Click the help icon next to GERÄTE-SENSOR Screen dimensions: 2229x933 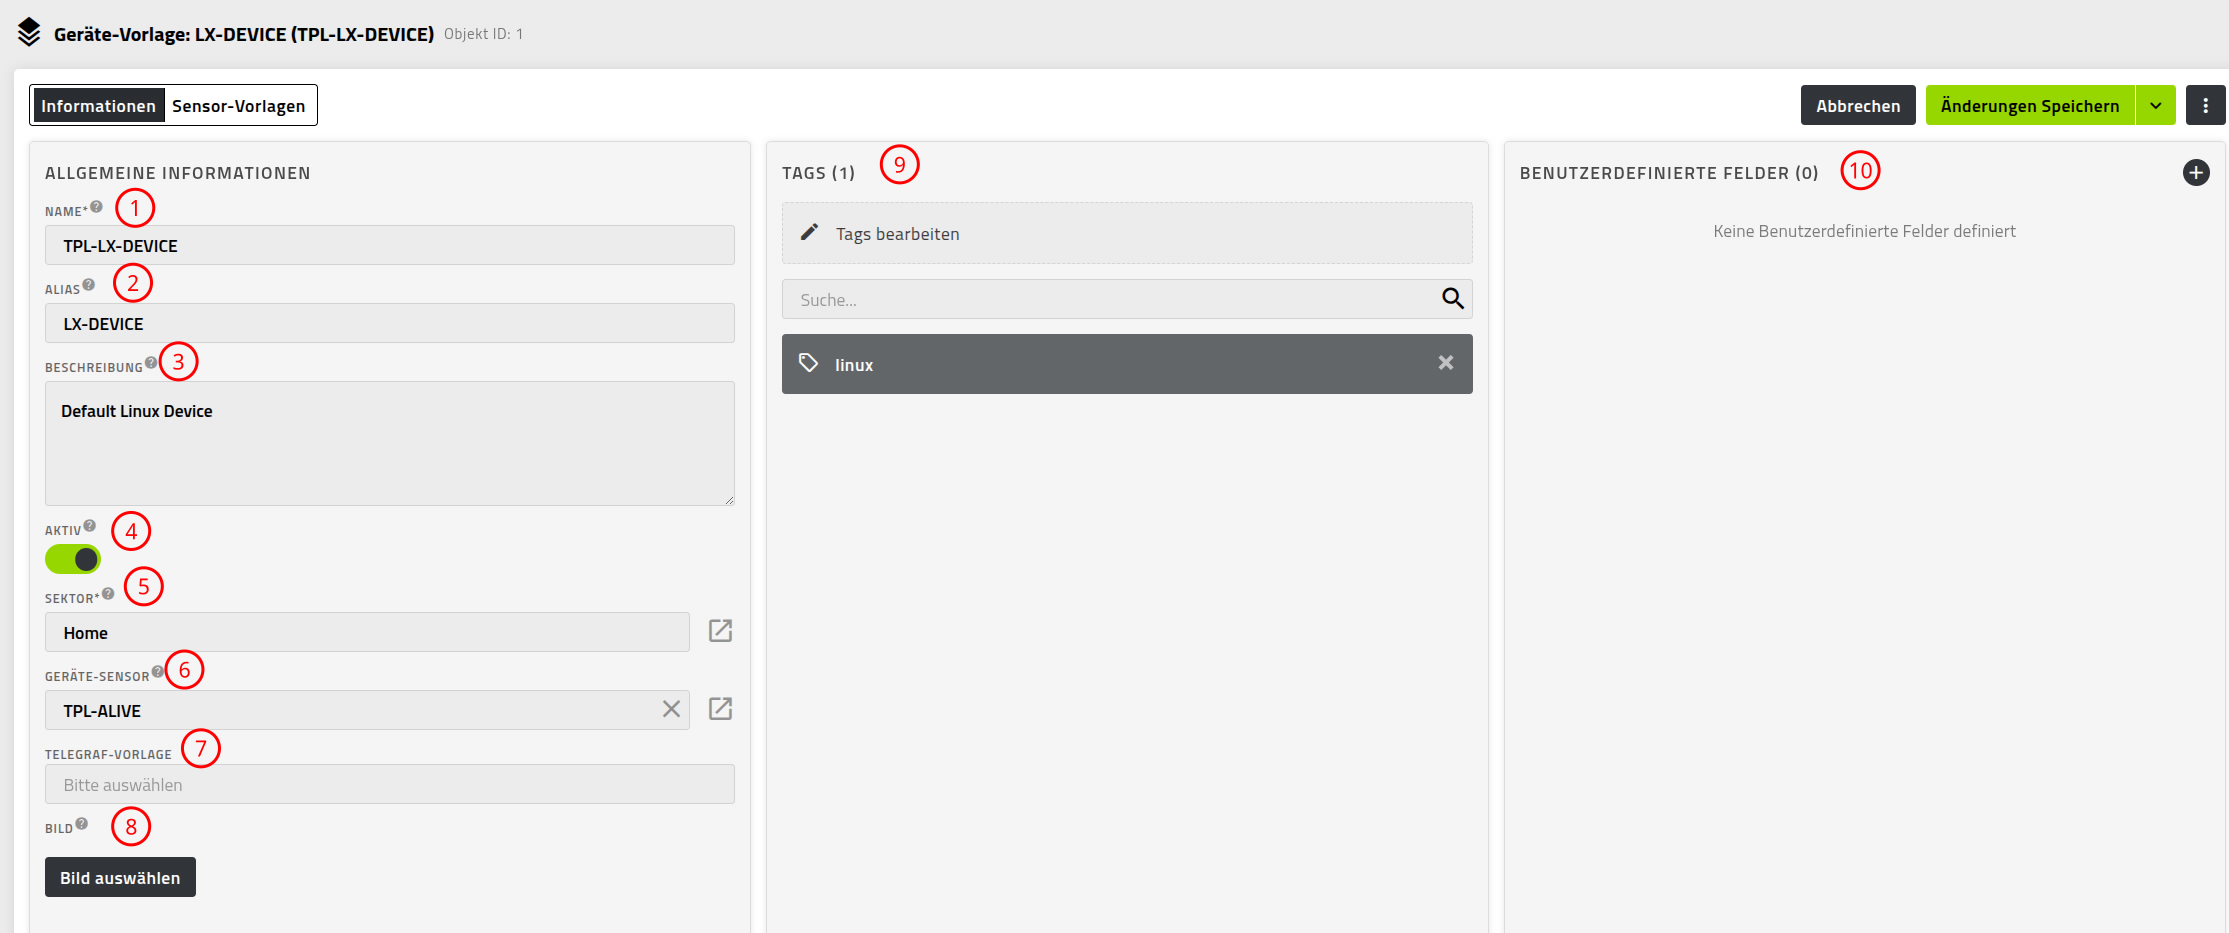click(x=158, y=672)
